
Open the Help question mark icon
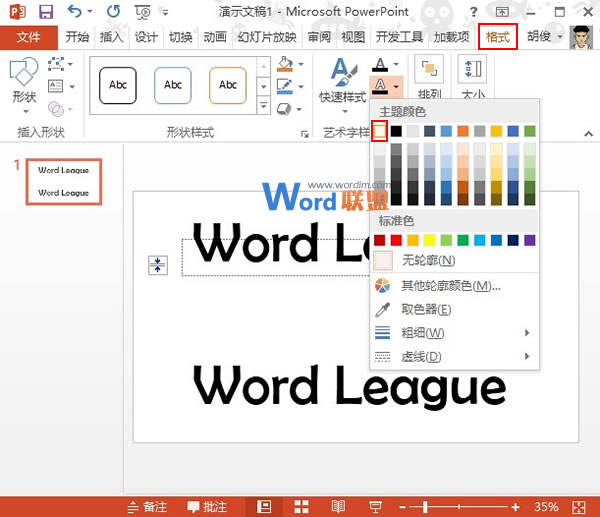pyautogui.click(x=474, y=12)
